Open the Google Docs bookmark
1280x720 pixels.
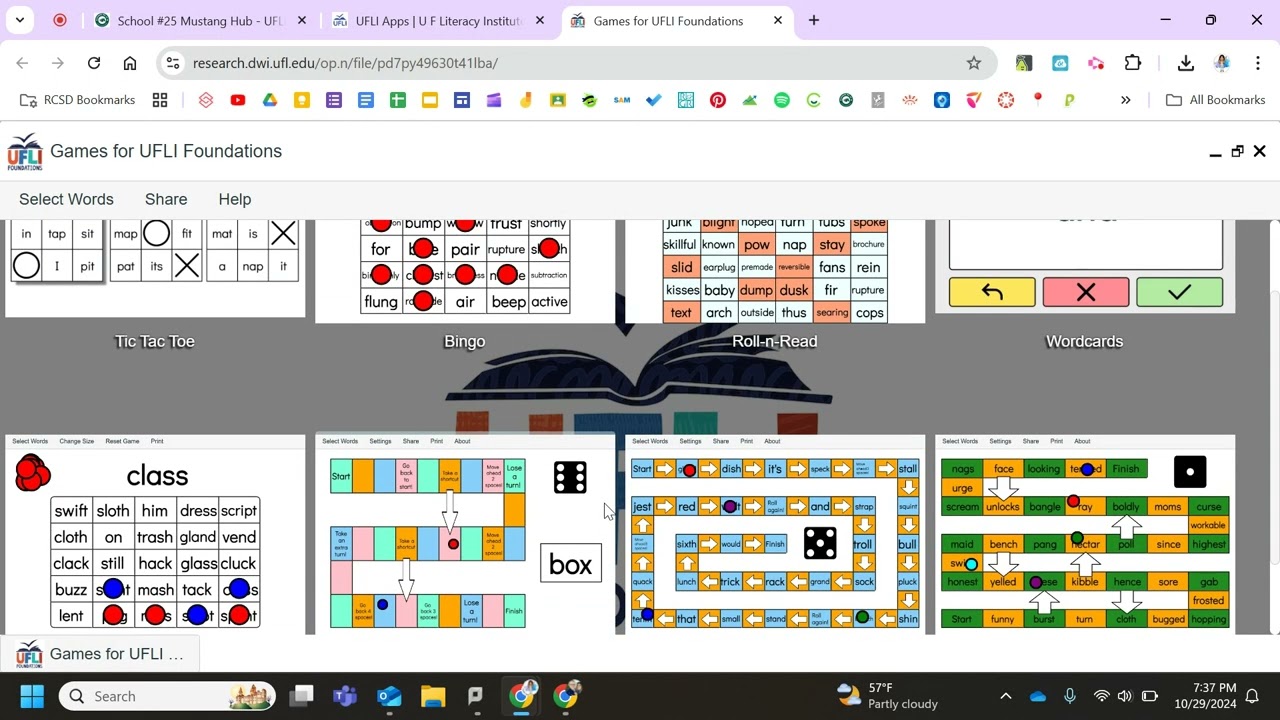point(366,100)
